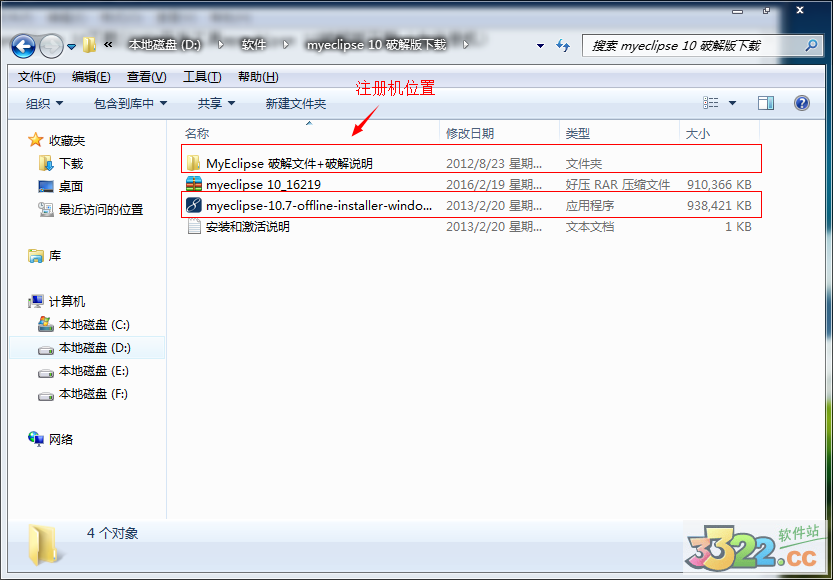Image resolution: width=833 pixels, height=580 pixels.
Task: Click file name myeclipse-10.7-offline-installer-windo...
Action: pyautogui.click(x=319, y=206)
